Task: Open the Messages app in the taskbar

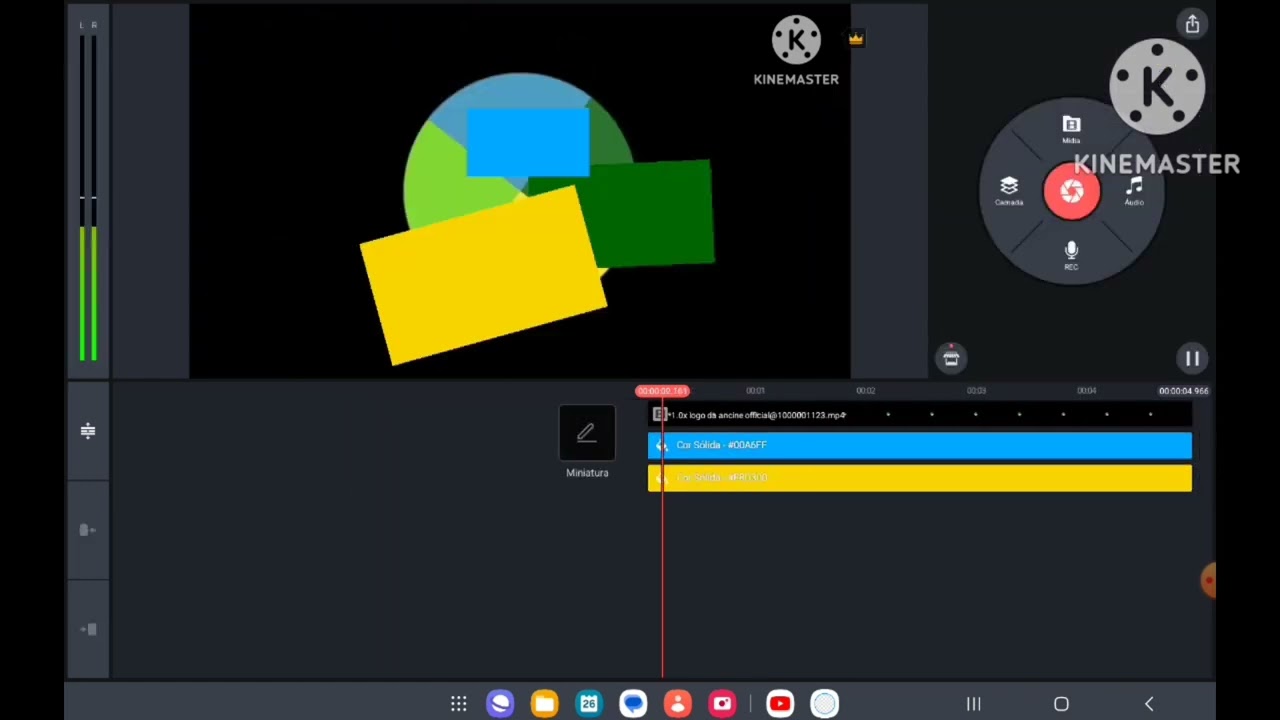Action: [633, 704]
